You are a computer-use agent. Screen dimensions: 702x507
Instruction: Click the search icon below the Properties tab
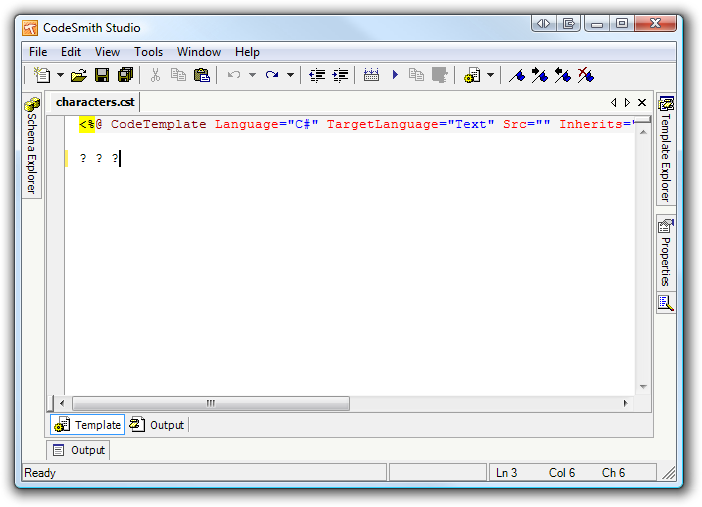[666, 303]
